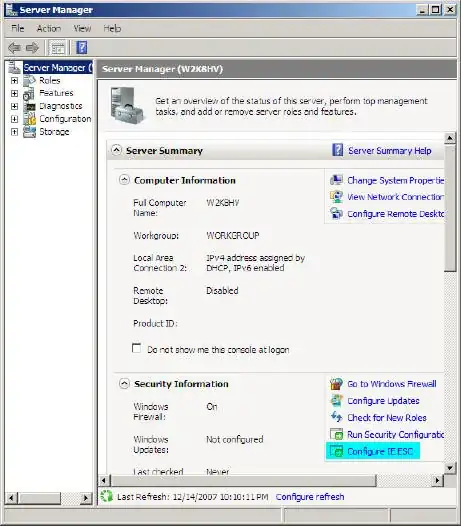Screen dimensions: 461x526
Task: Open Change System Properties link
Action: tap(396, 180)
